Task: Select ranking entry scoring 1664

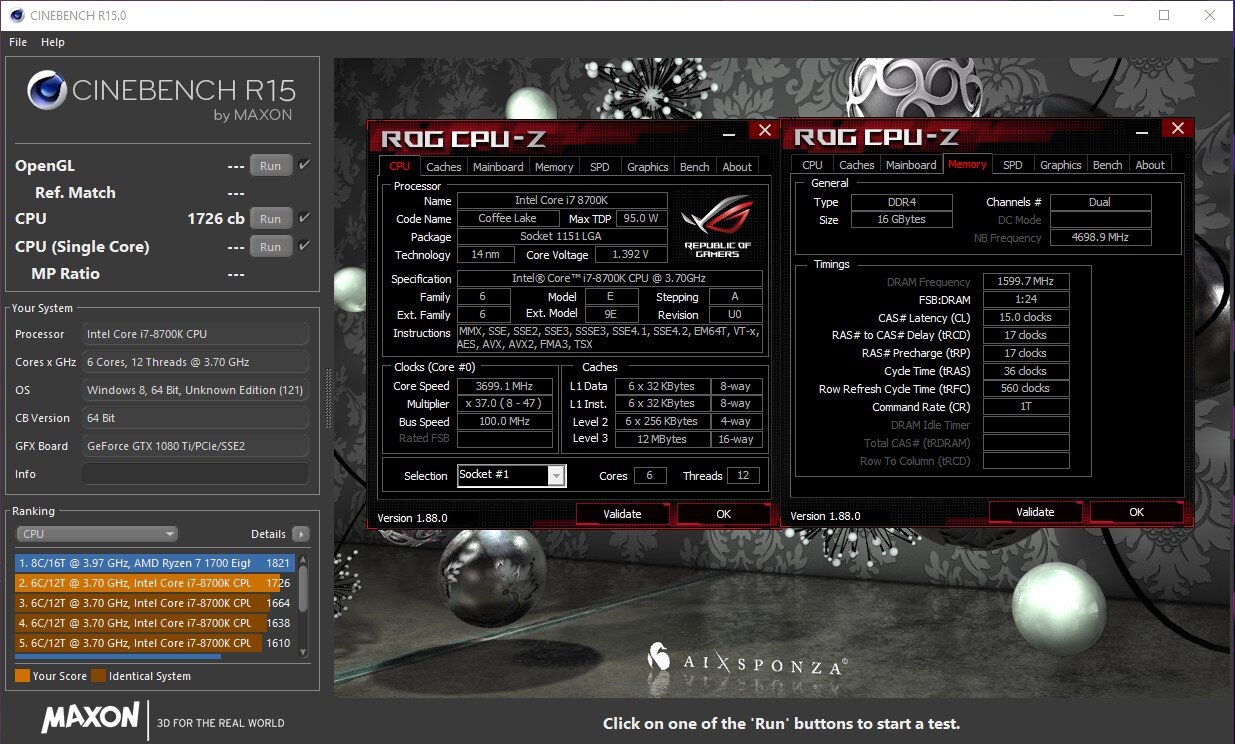Action: (x=155, y=603)
